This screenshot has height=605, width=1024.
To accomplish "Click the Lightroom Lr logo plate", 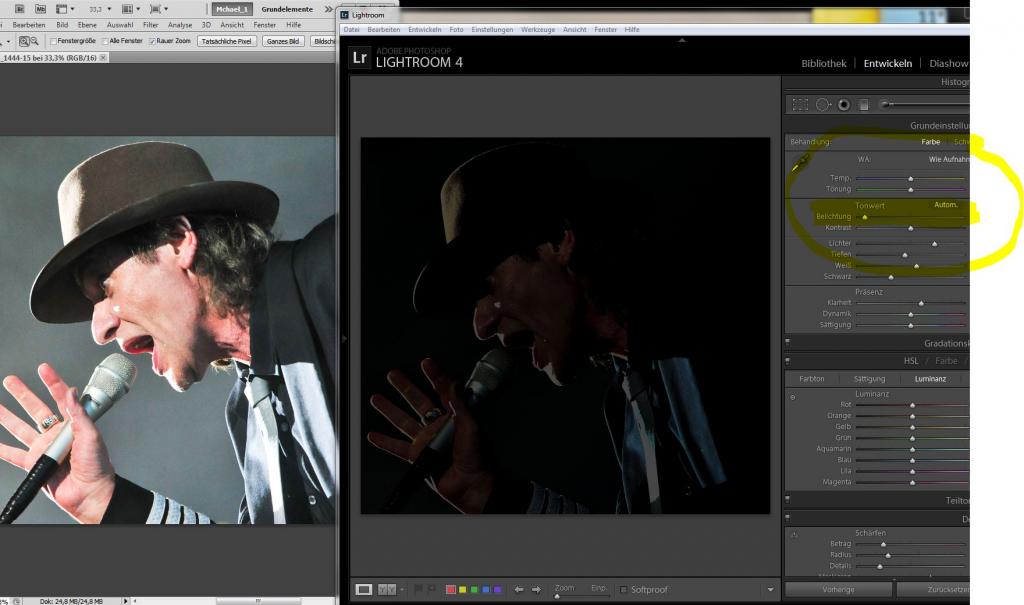I will [360, 57].
